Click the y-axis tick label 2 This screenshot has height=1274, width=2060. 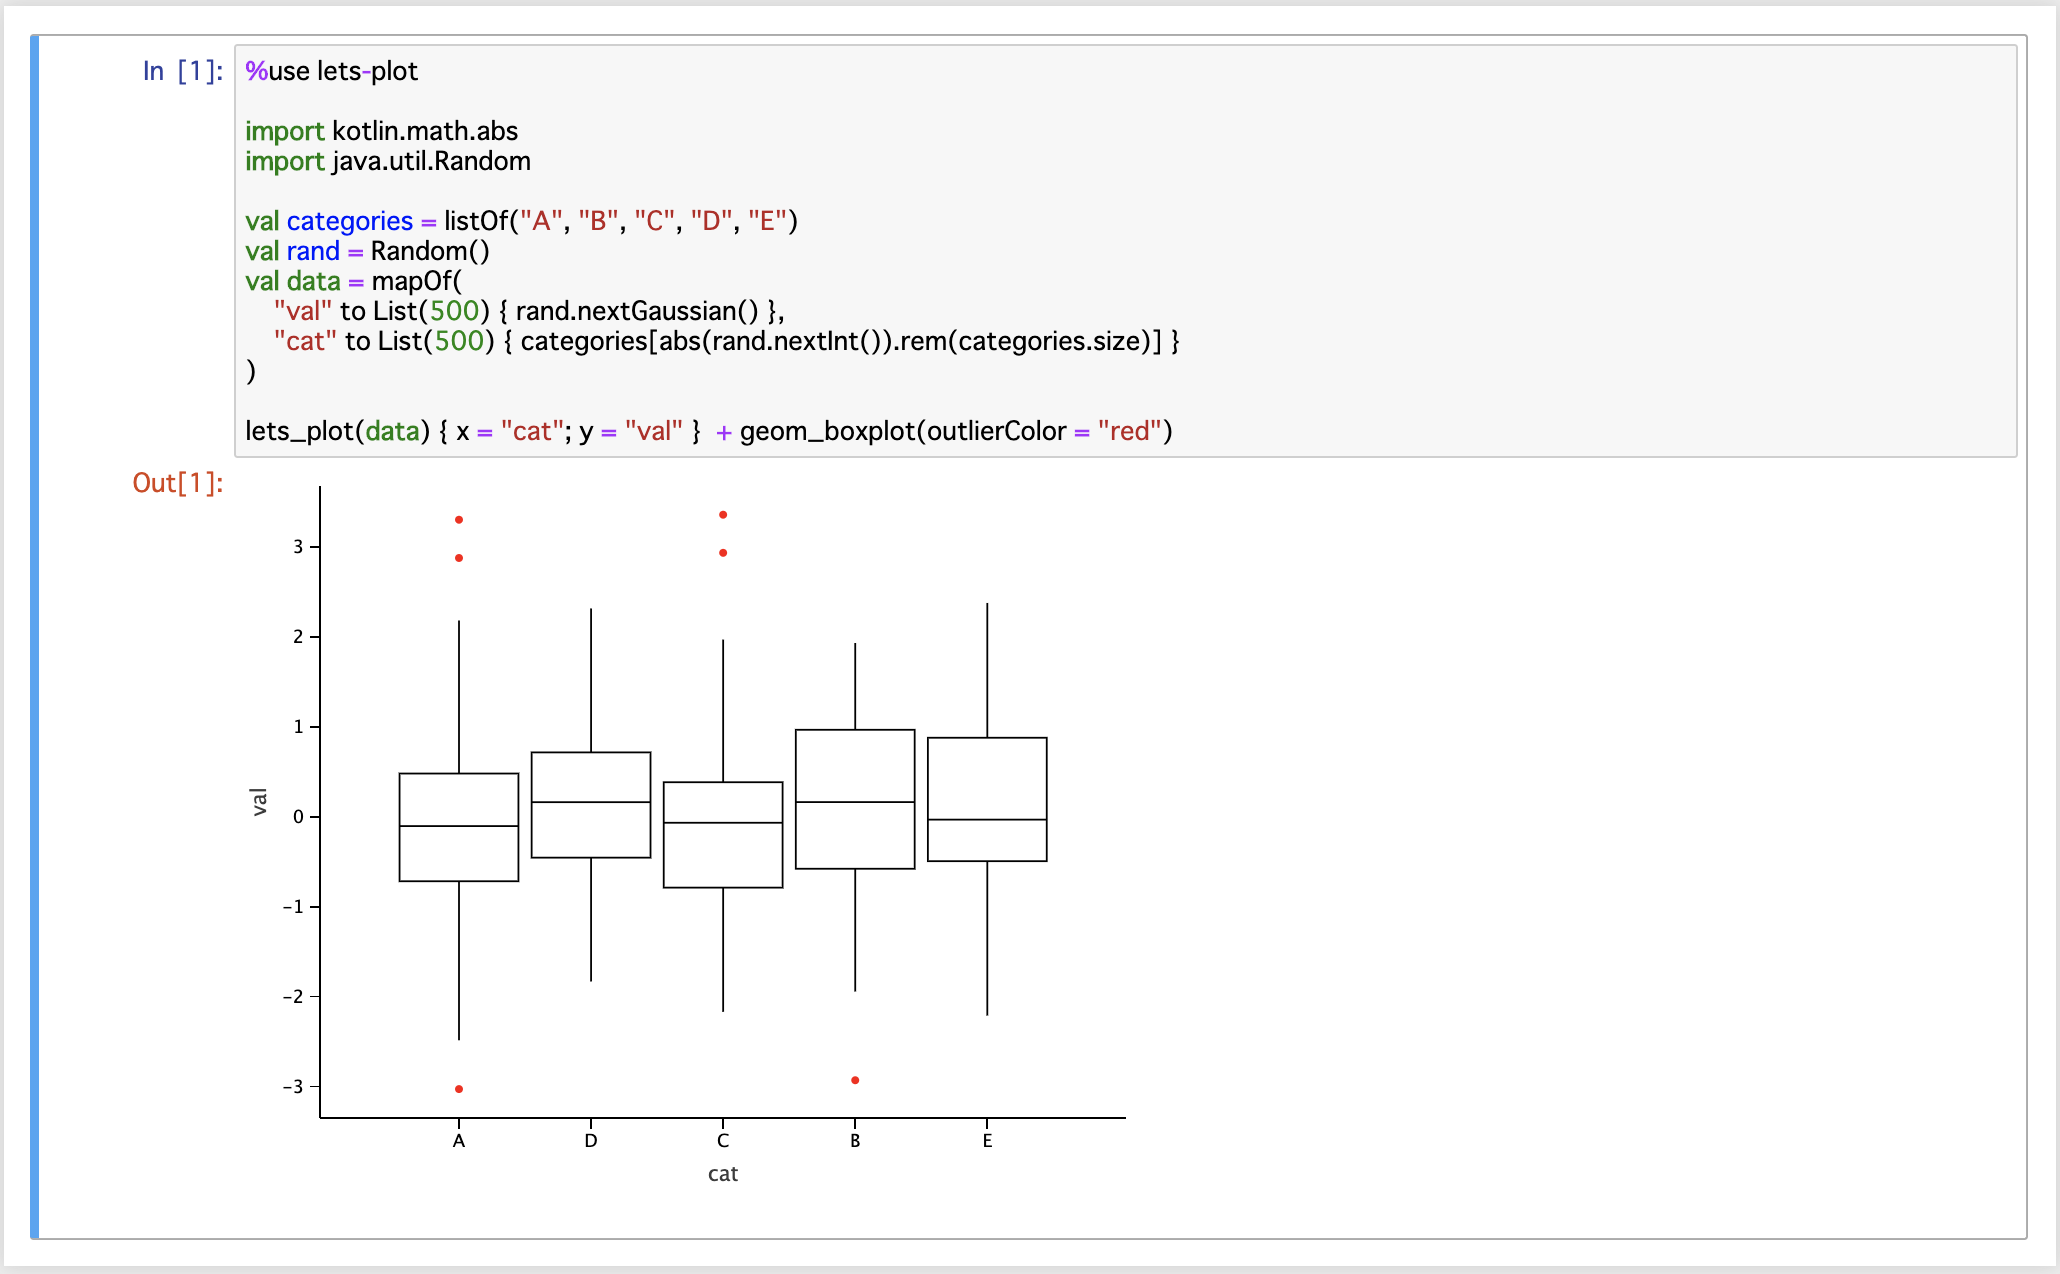pyautogui.click(x=298, y=637)
